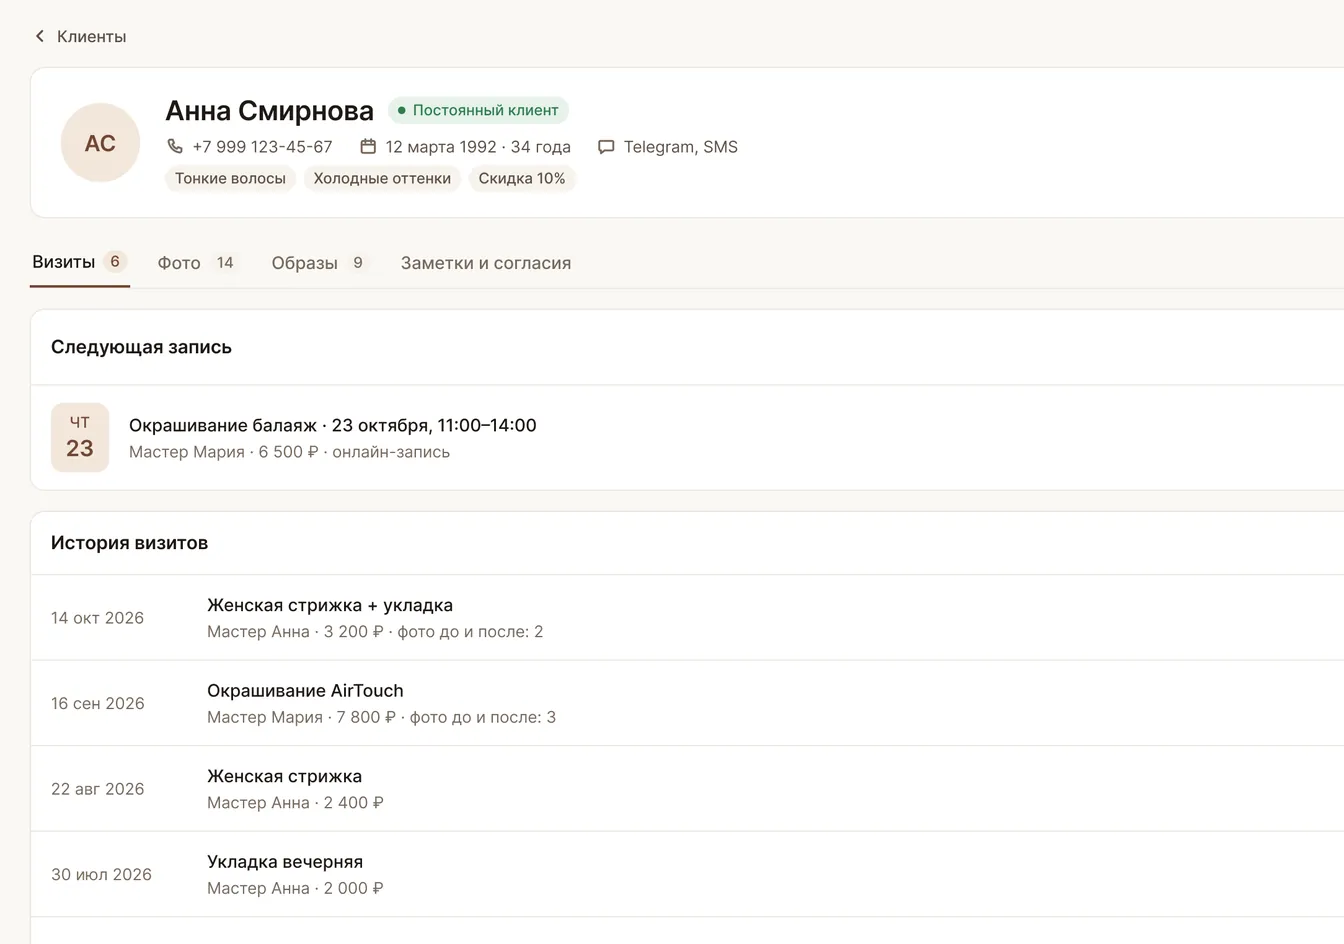Select the Холодные оттенки tag
This screenshot has height=944, width=1344.
[x=382, y=178]
